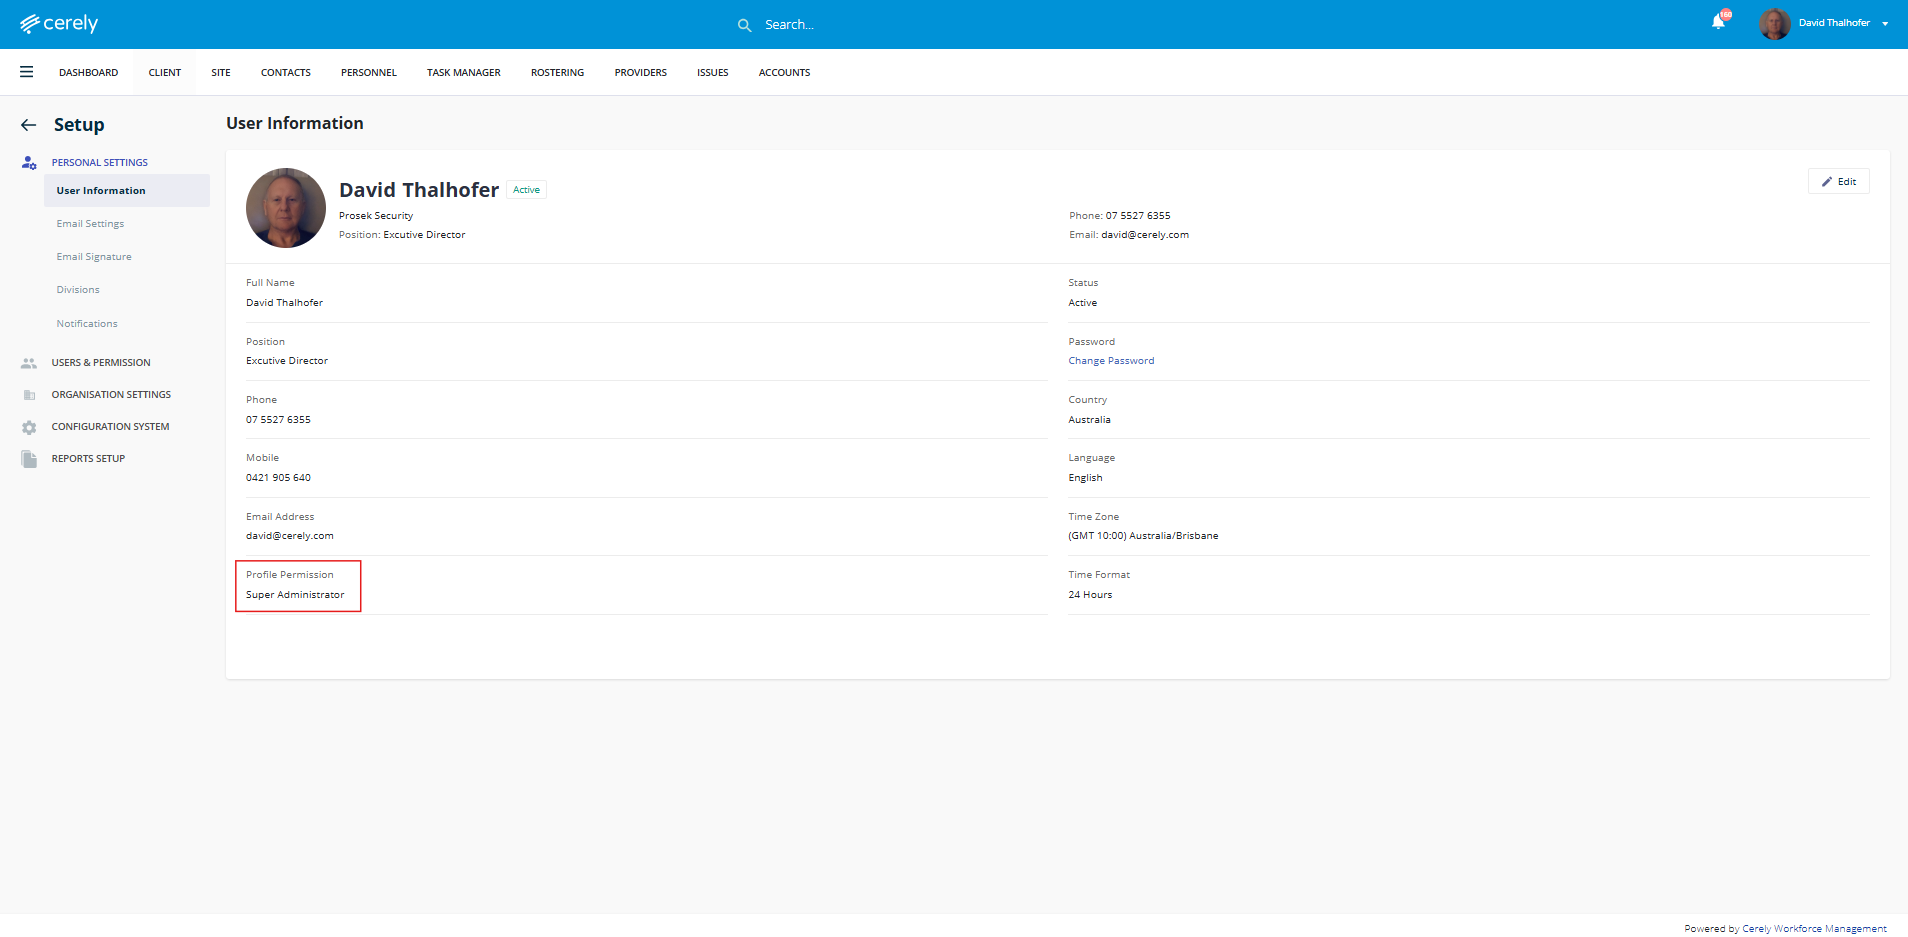The width and height of the screenshot is (1908, 937).
Task: Click the back arrow beside Setup
Action: [x=29, y=125]
